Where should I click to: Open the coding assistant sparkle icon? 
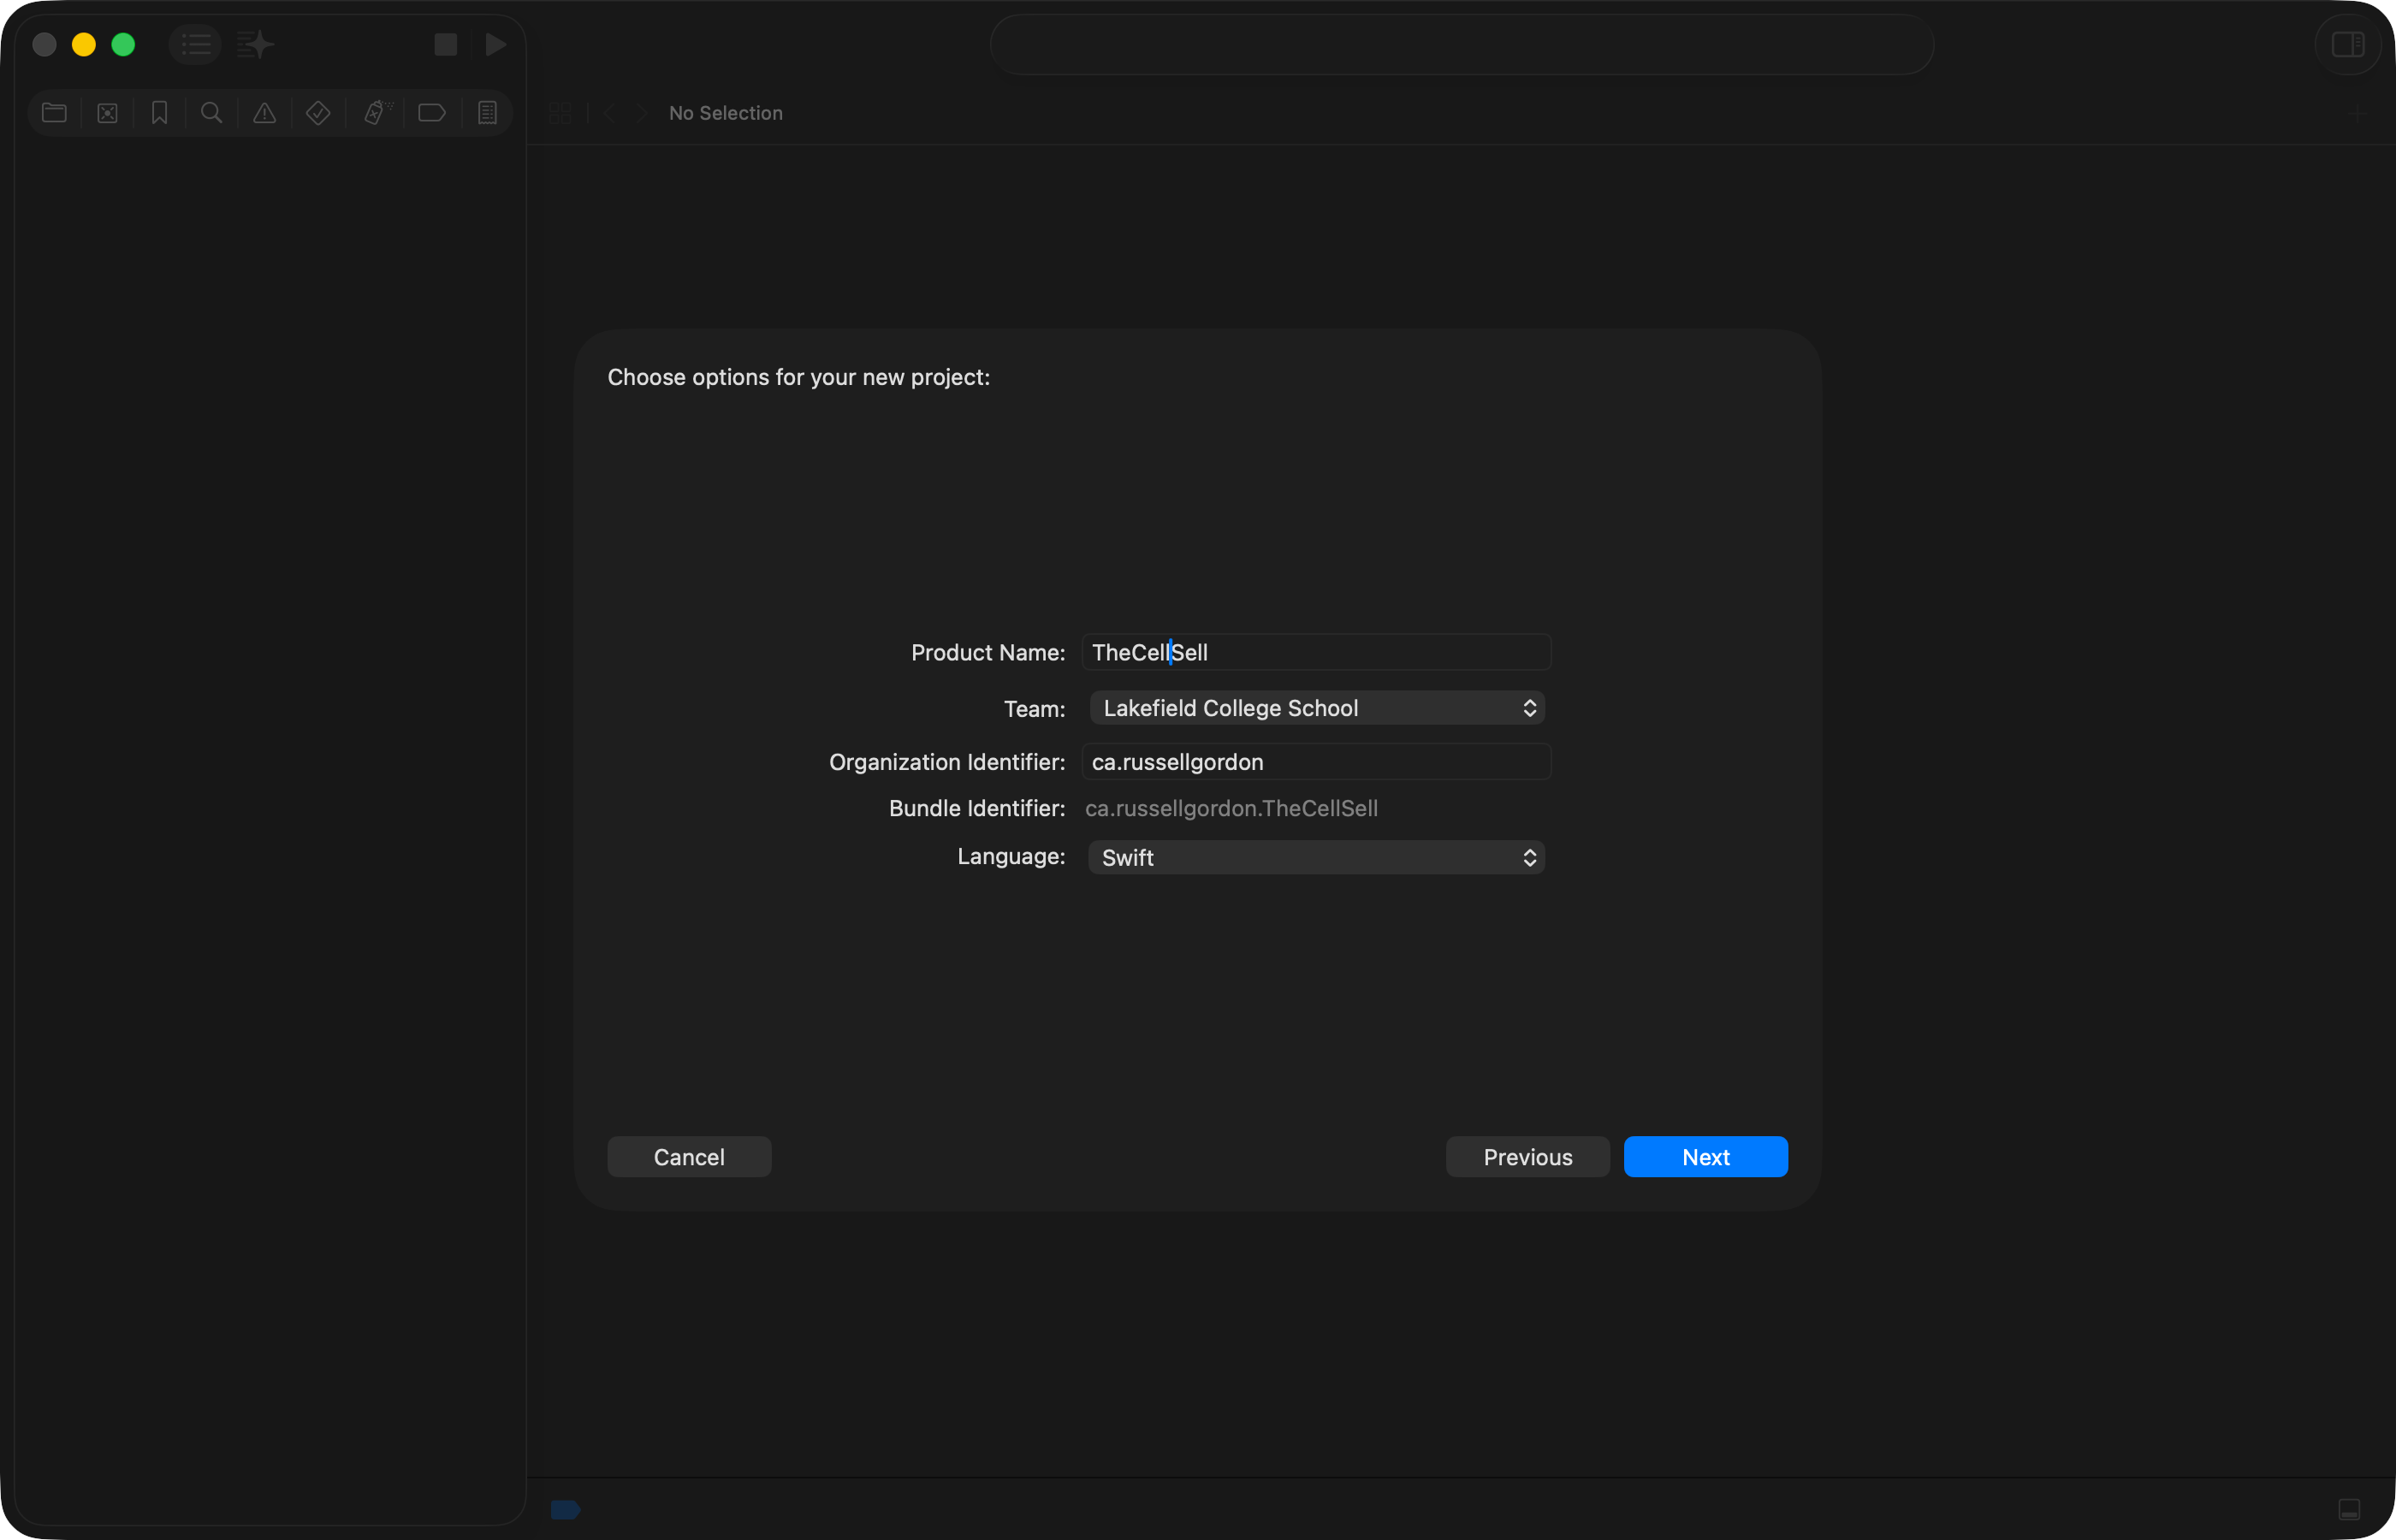[255, 44]
